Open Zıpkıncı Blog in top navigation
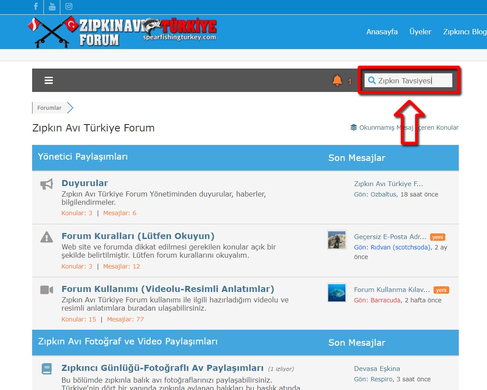The width and height of the screenshot is (487, 390). 465,32
